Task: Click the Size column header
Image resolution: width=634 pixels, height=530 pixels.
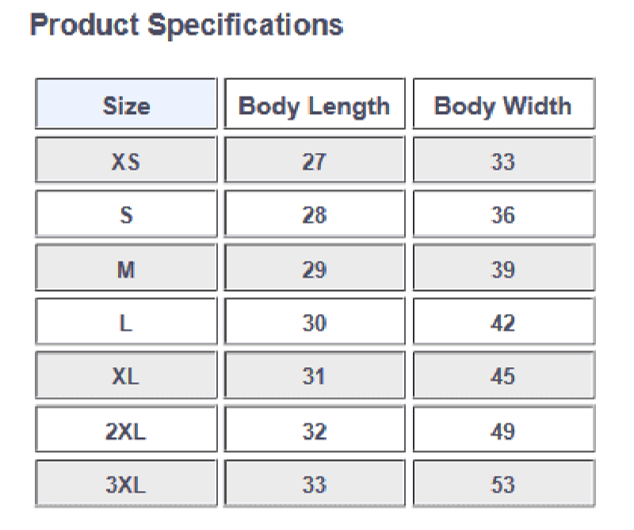Action: point(126,106)
